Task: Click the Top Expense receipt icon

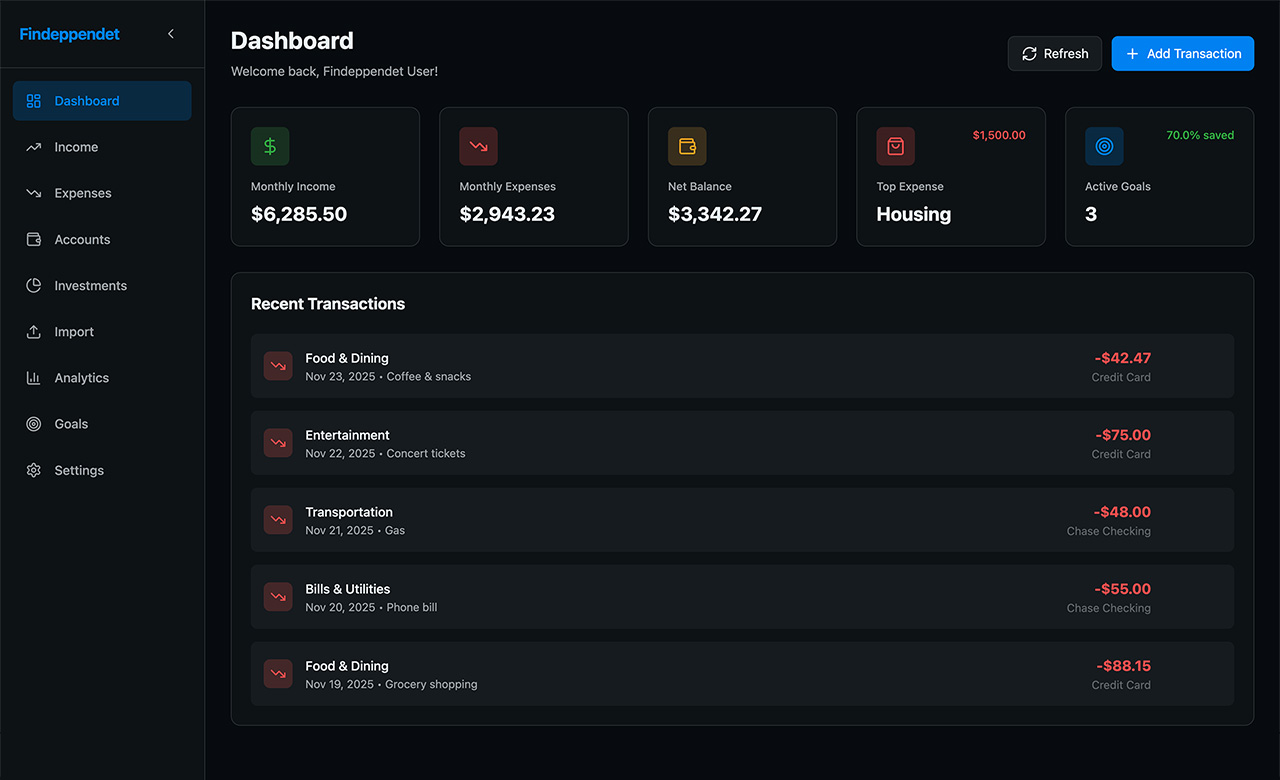Action: point(895,146)
